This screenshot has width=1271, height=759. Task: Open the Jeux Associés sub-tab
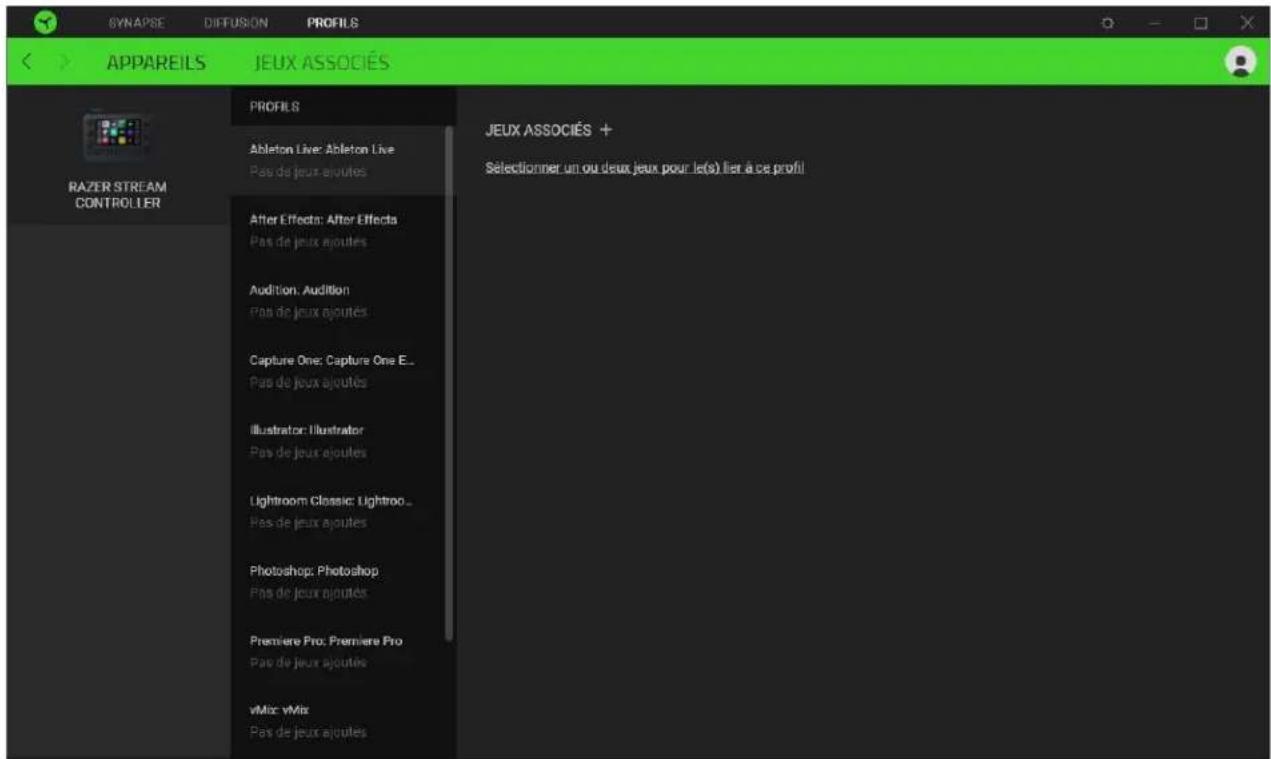320,63
